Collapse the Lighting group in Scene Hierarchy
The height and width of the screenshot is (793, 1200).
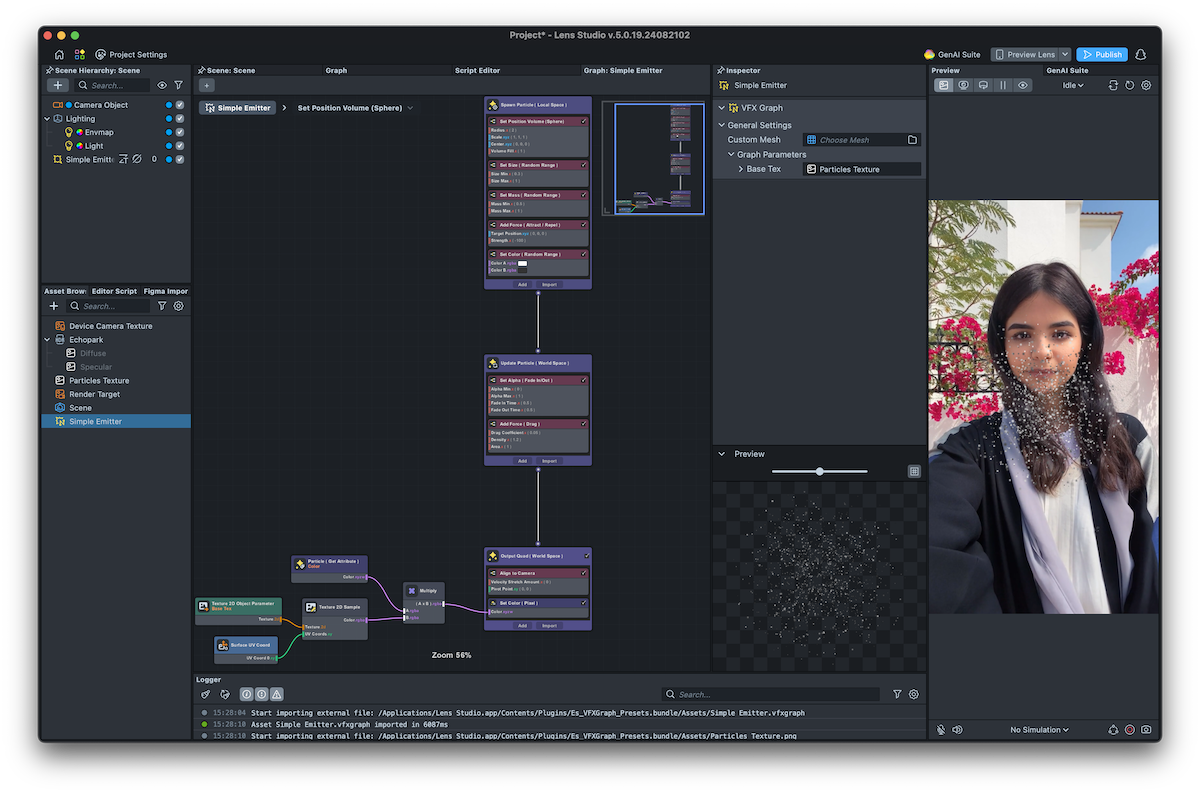[x=47, y=119]
